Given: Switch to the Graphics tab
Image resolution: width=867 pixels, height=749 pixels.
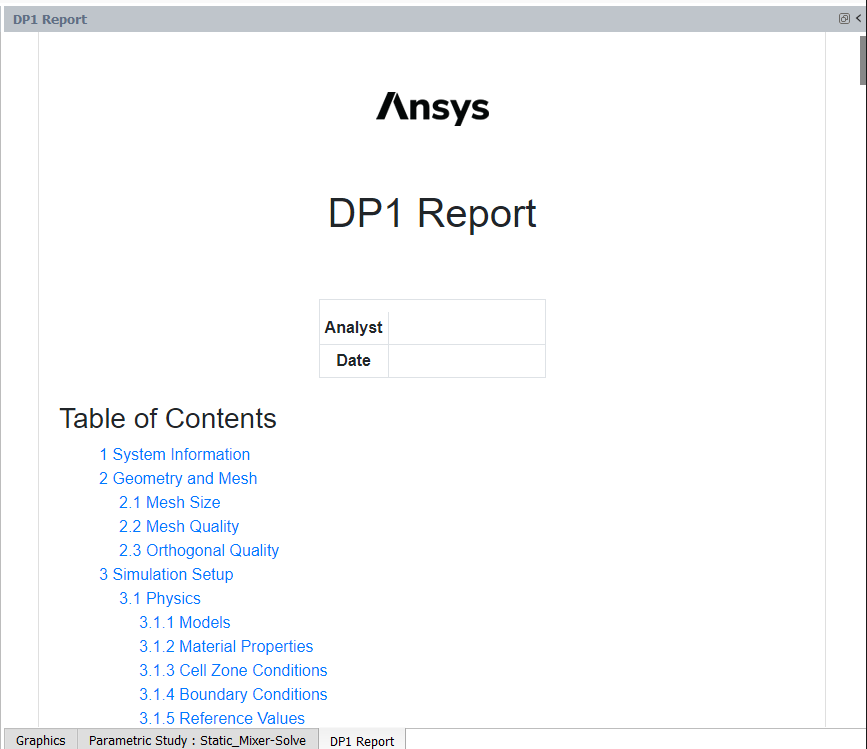Looking at the screenshot, I should click(39, 740).
